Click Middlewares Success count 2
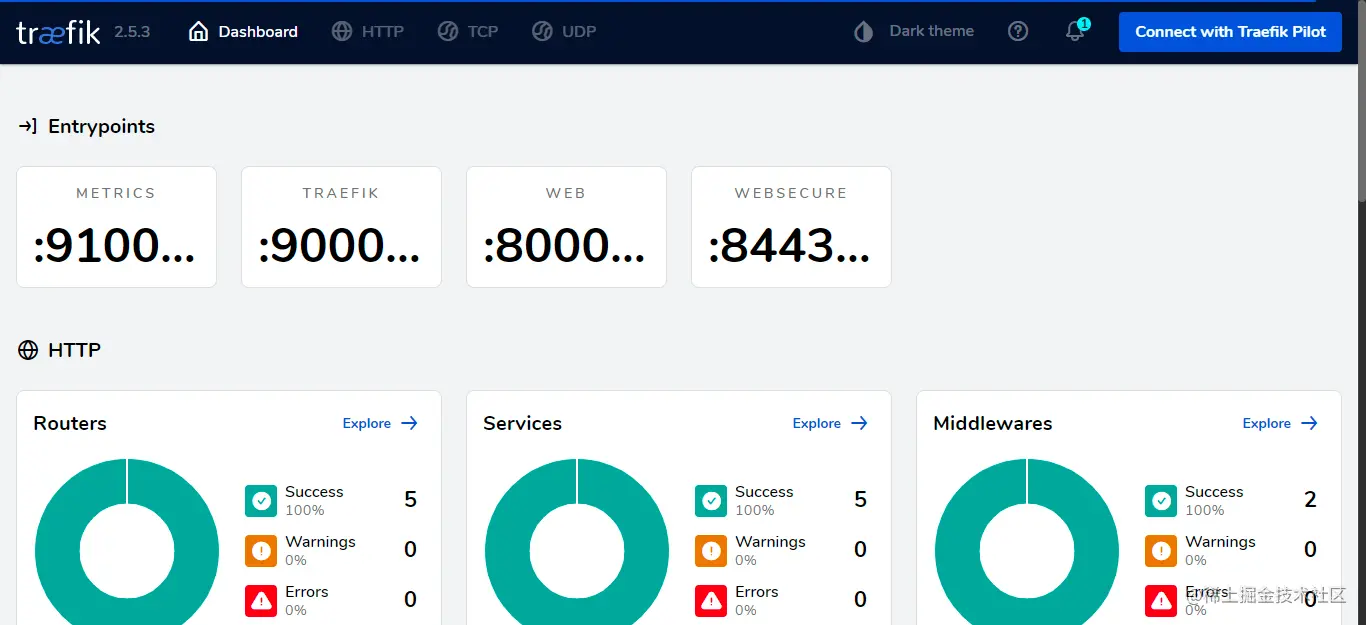 click(1310, 500)
